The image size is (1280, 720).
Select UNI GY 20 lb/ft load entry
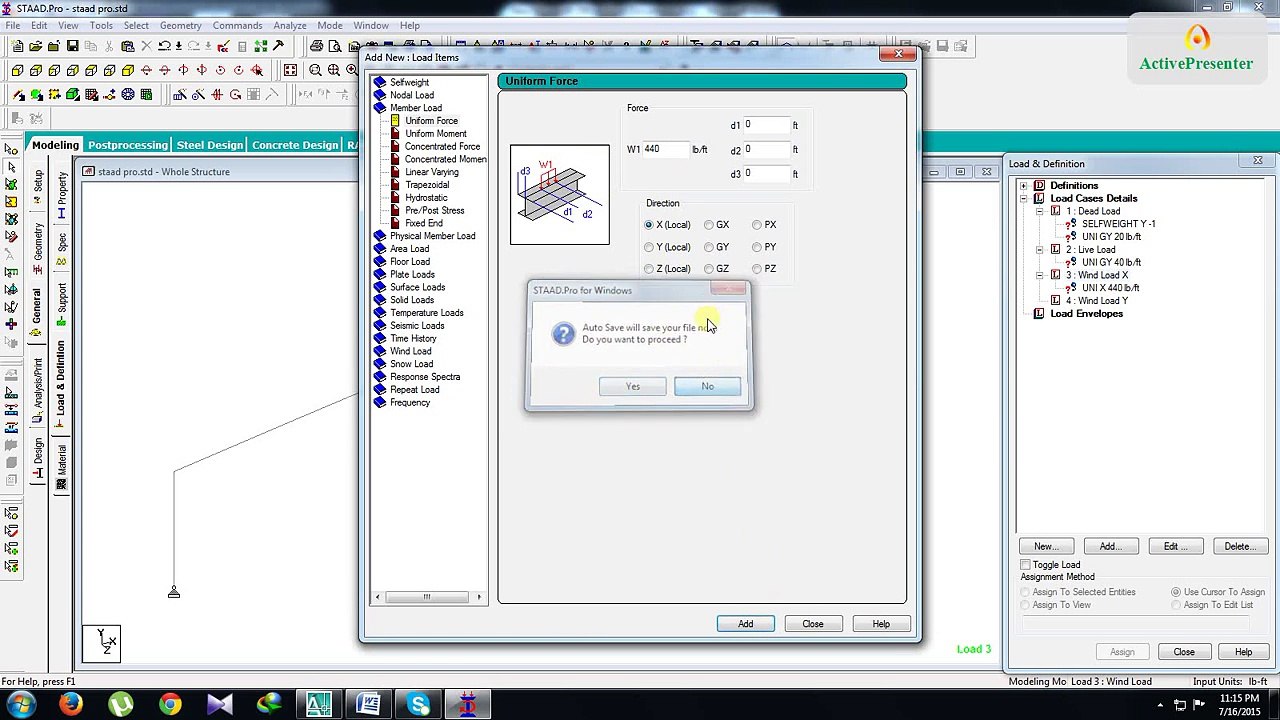(1112, 237)
